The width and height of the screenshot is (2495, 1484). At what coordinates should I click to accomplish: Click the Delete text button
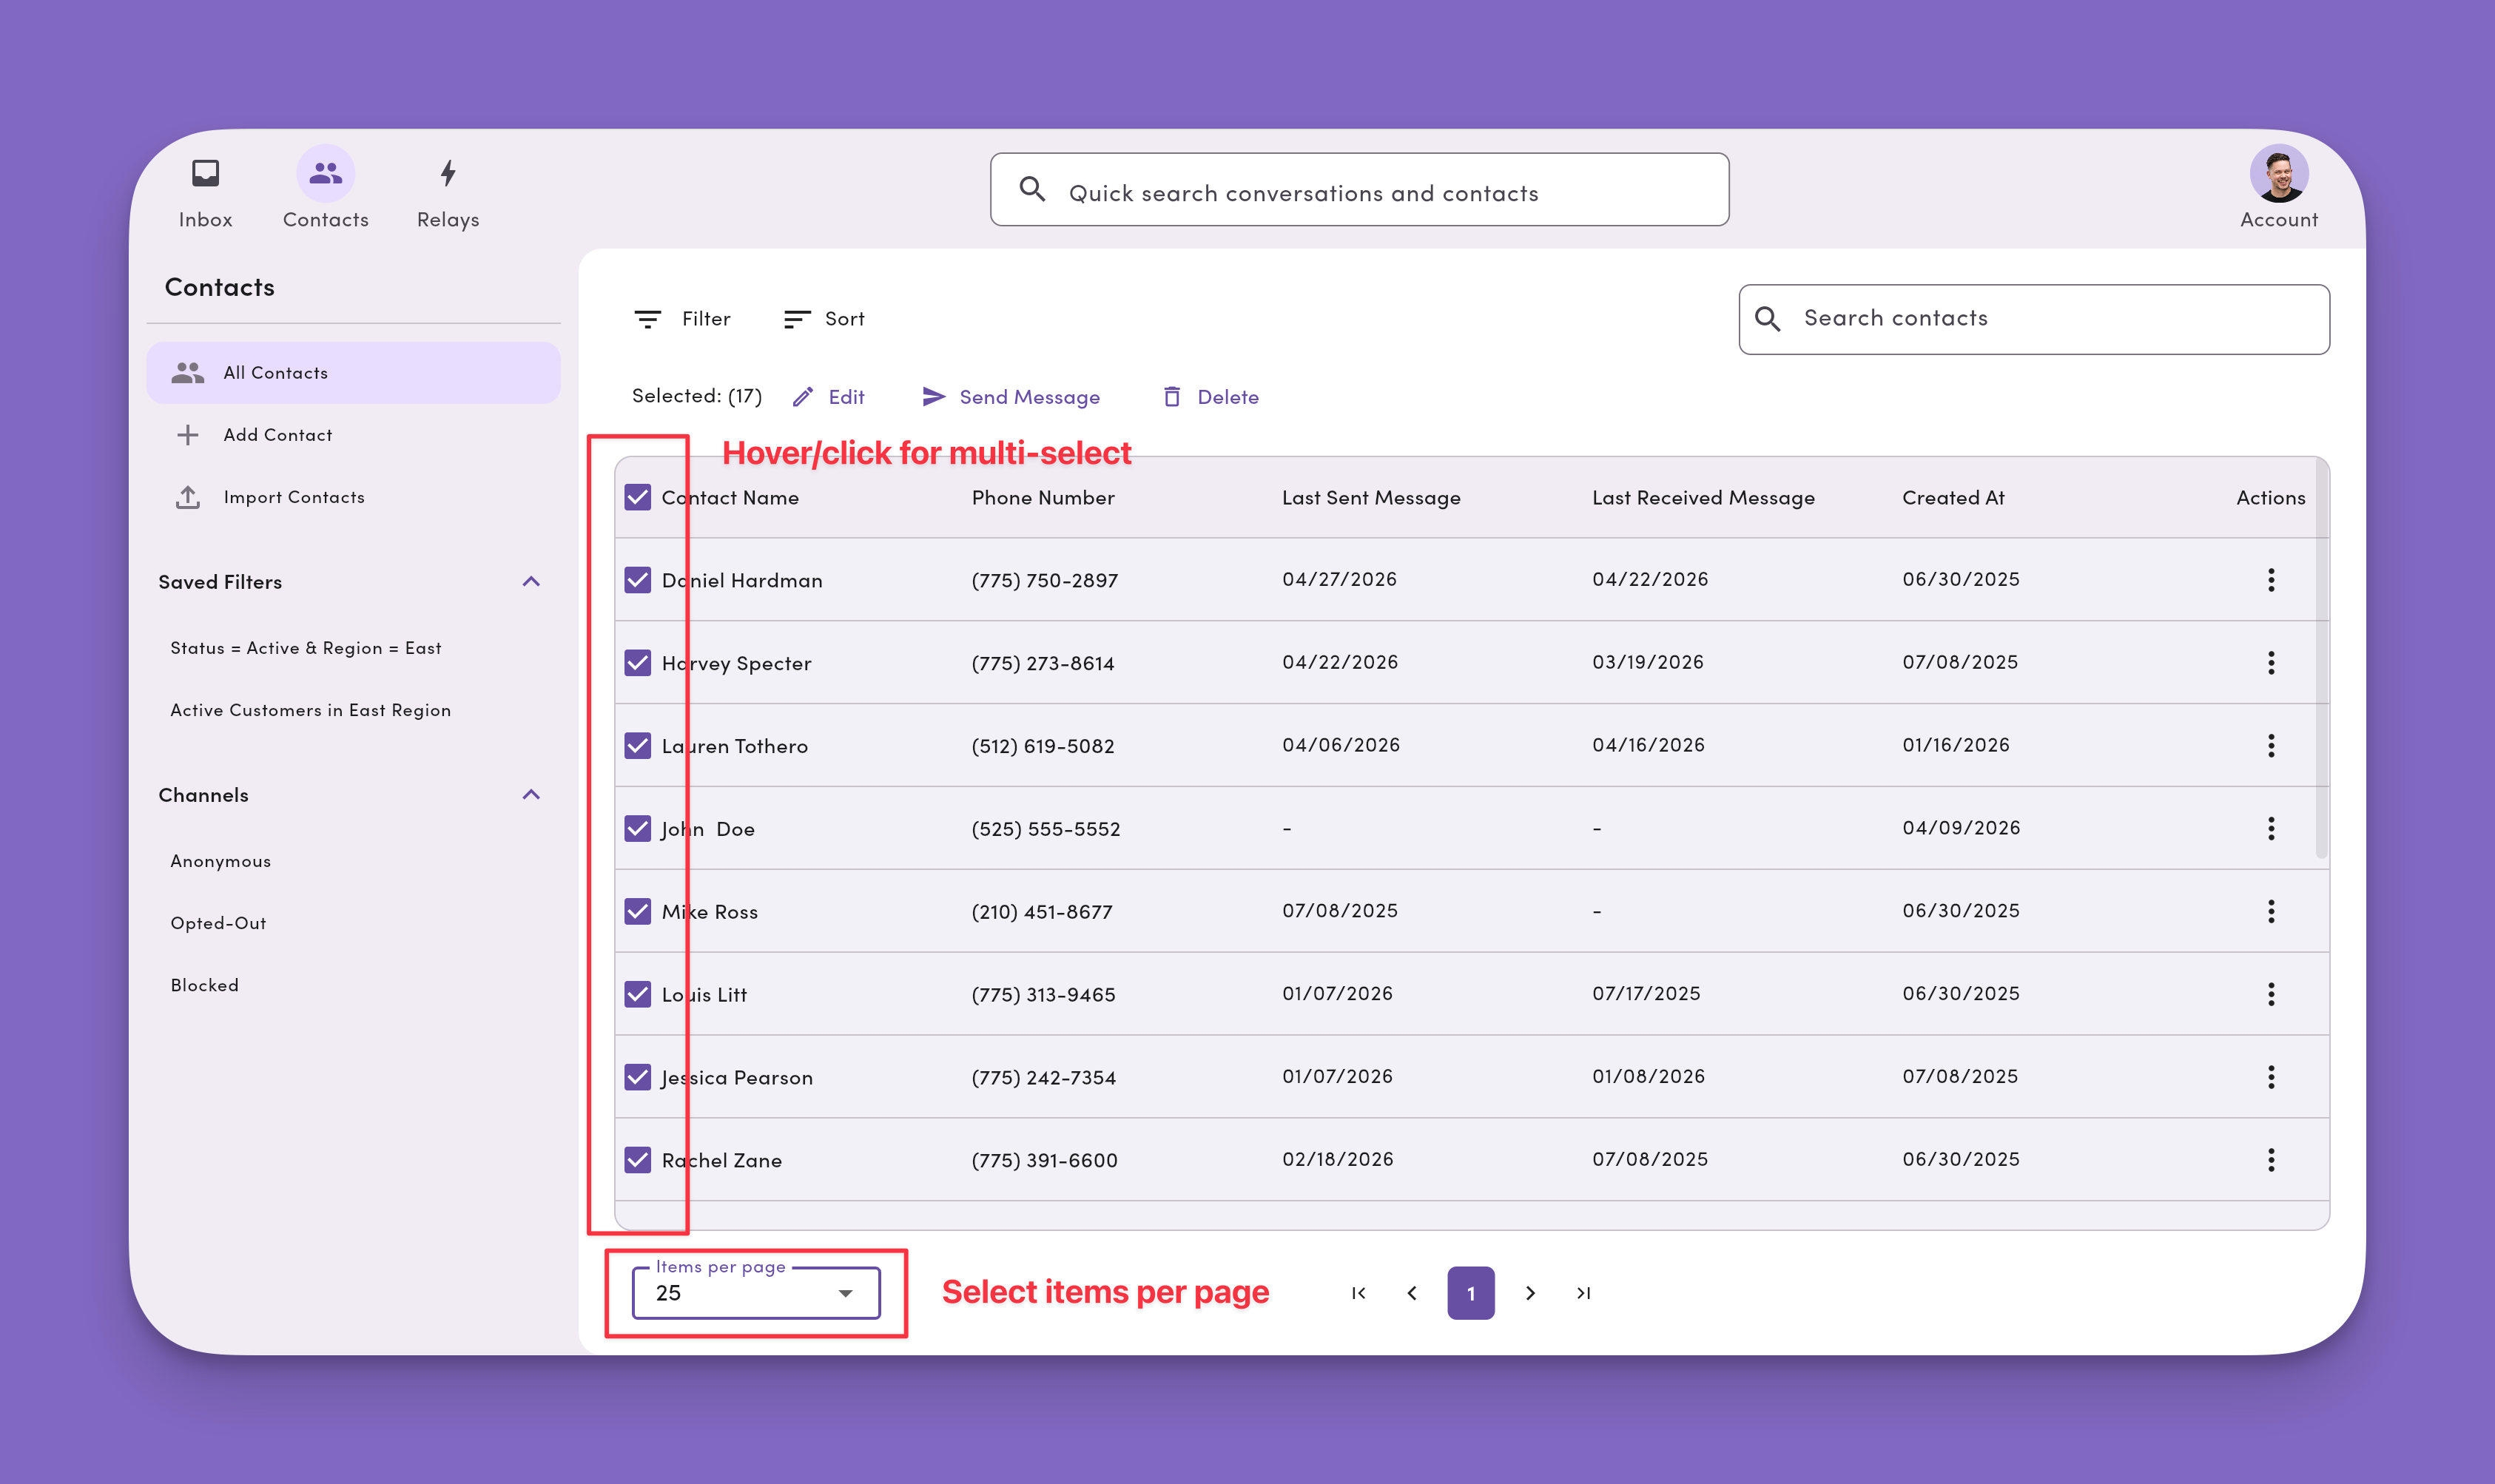pos(1228,397)
